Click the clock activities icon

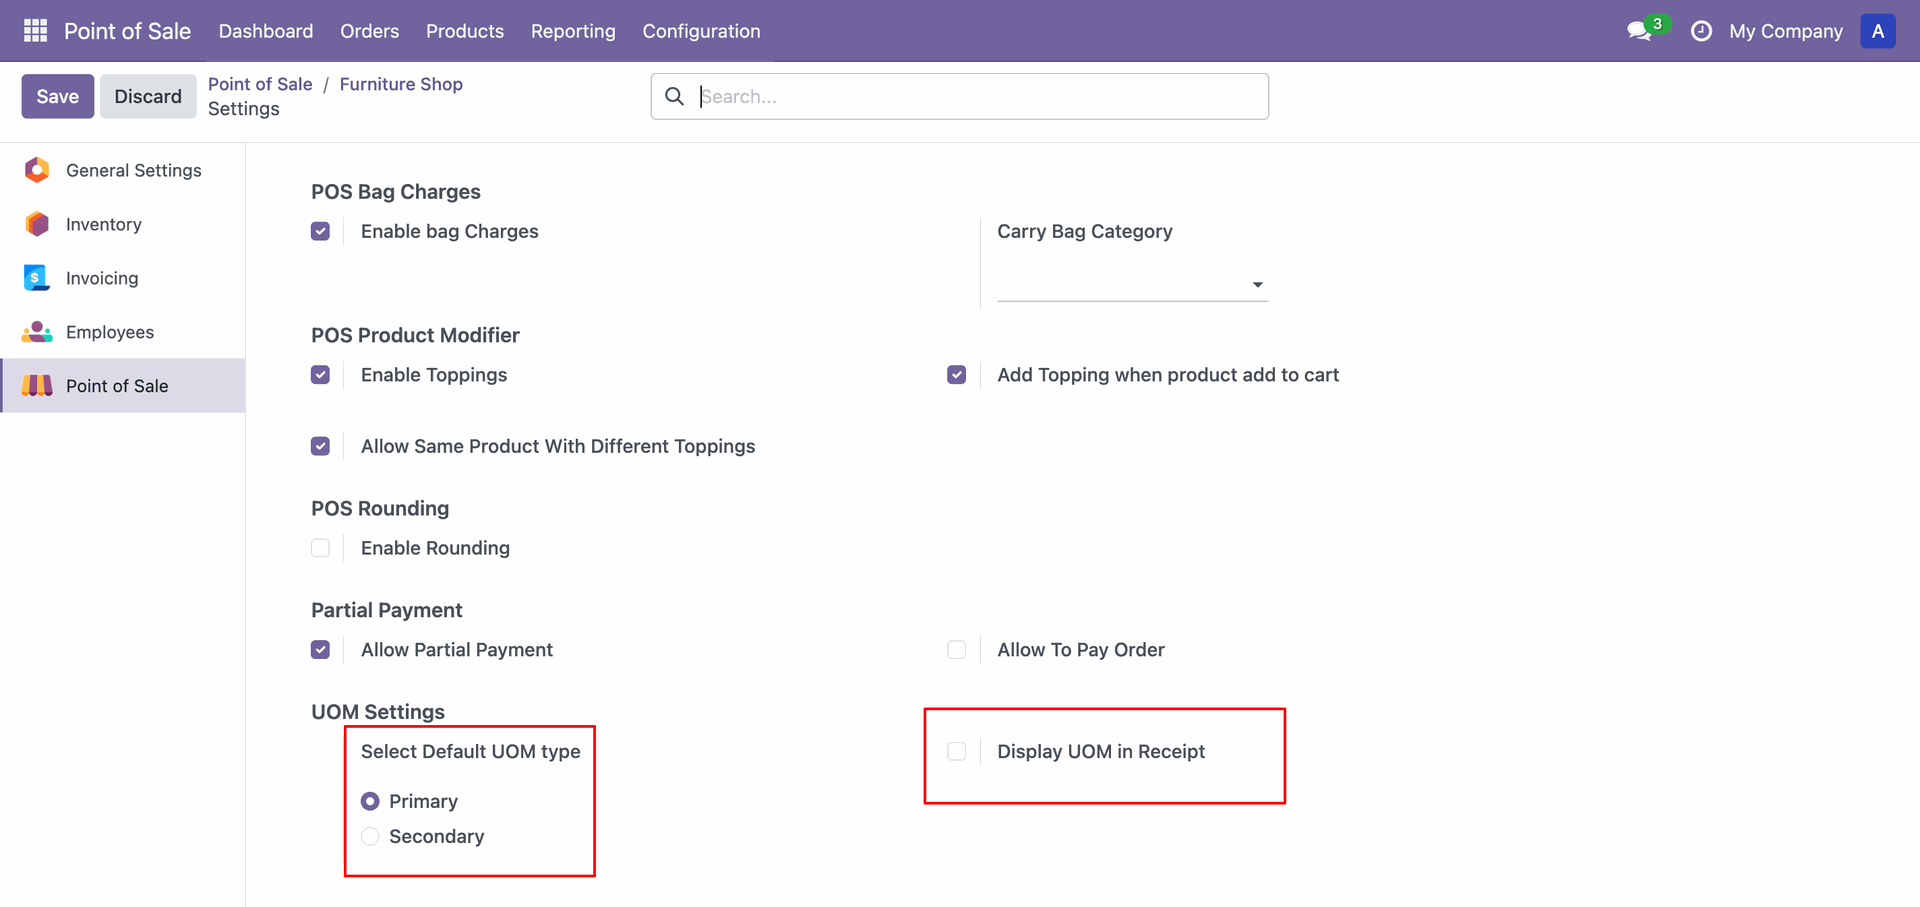click(x=1700, y=31)
